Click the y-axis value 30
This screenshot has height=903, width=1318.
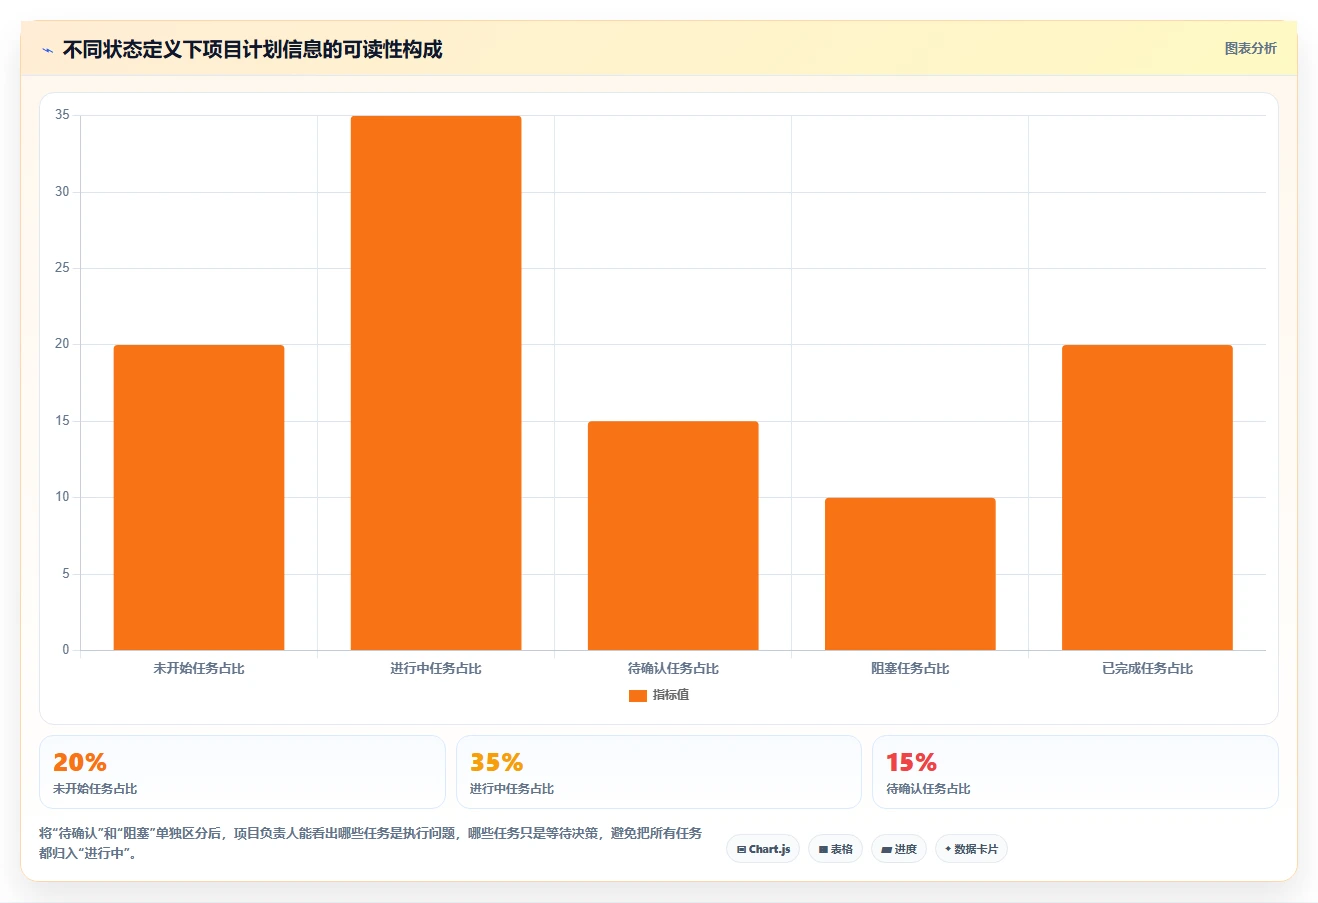tap(63, 191)
